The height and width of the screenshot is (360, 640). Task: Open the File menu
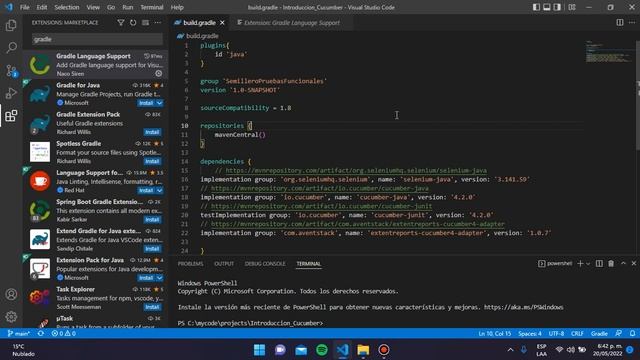[x=24, y=7]
